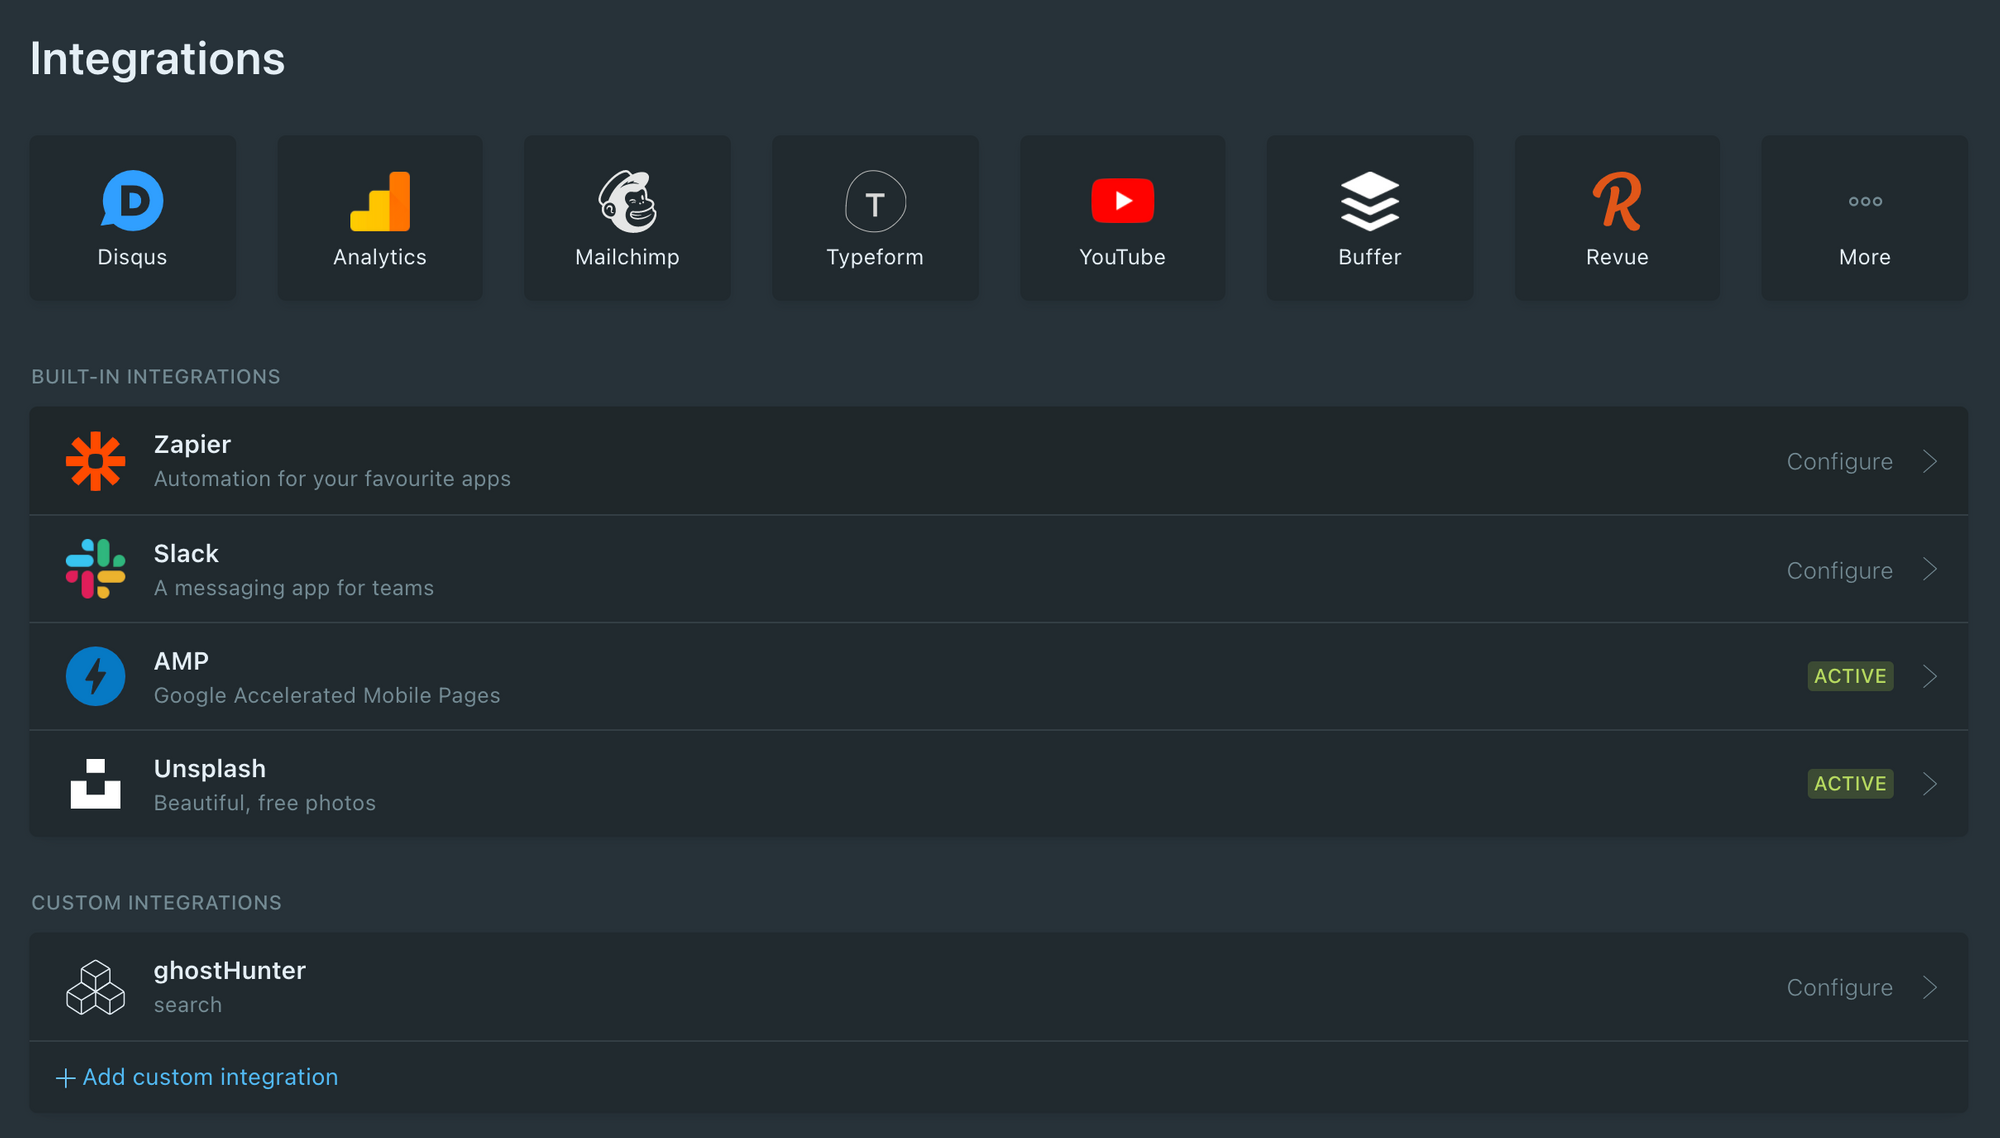Click Configure for Zapier
Viewport: 2000px width, 1138px height.
pos(1840,462)
